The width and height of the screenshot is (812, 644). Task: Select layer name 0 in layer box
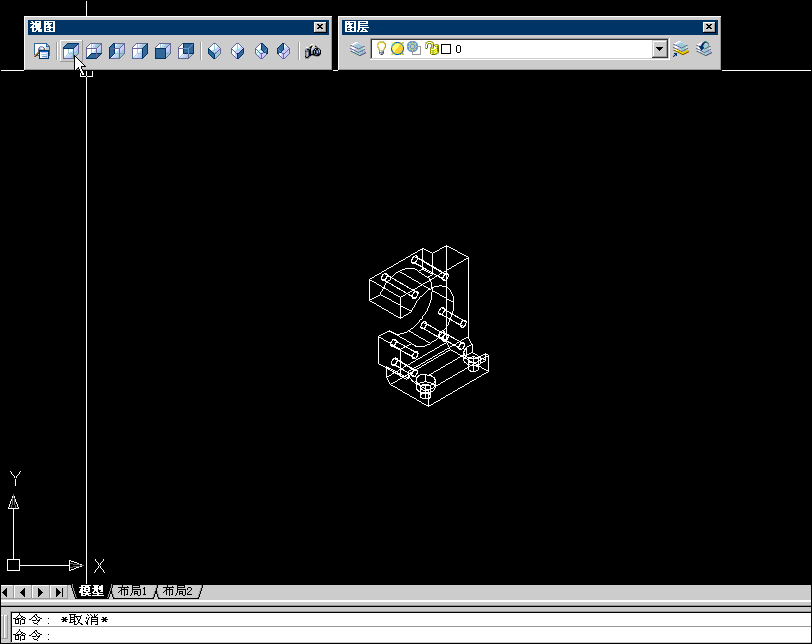[x=458, y=49]
